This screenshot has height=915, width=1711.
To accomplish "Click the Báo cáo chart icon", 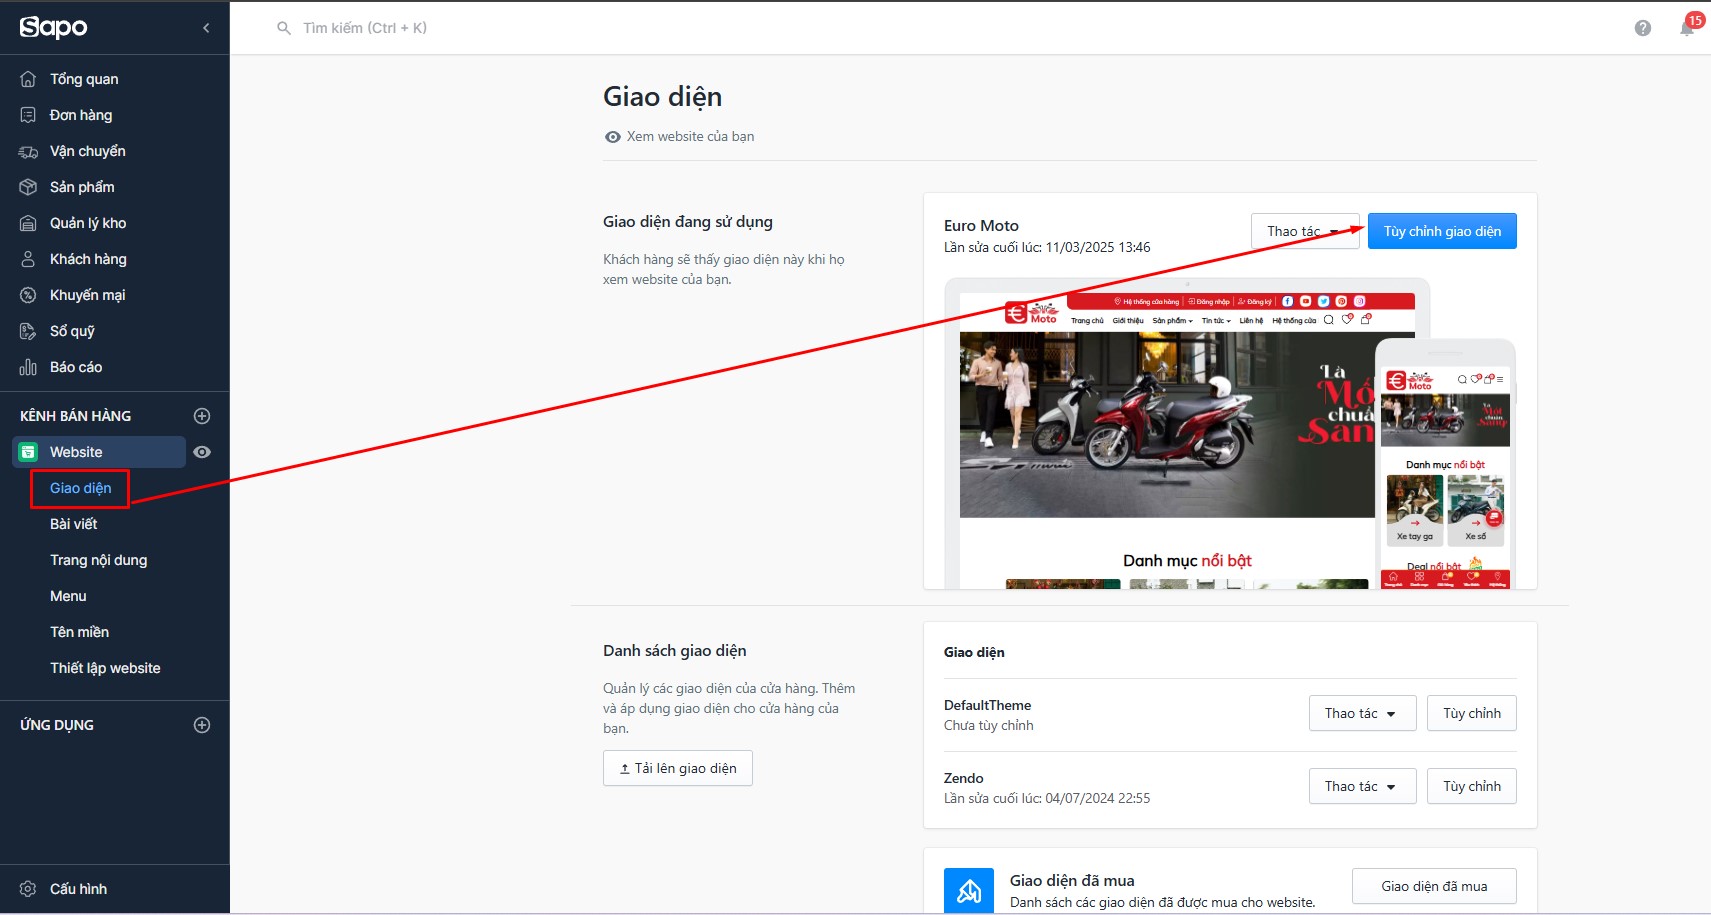I will (28, 367).
